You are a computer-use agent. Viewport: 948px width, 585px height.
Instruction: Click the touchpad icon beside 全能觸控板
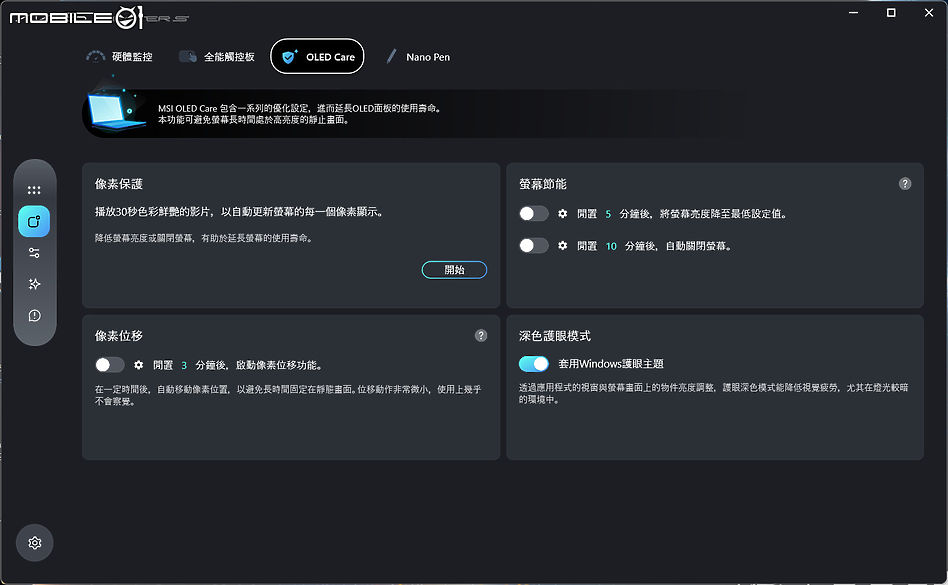(x=187, y=57)
